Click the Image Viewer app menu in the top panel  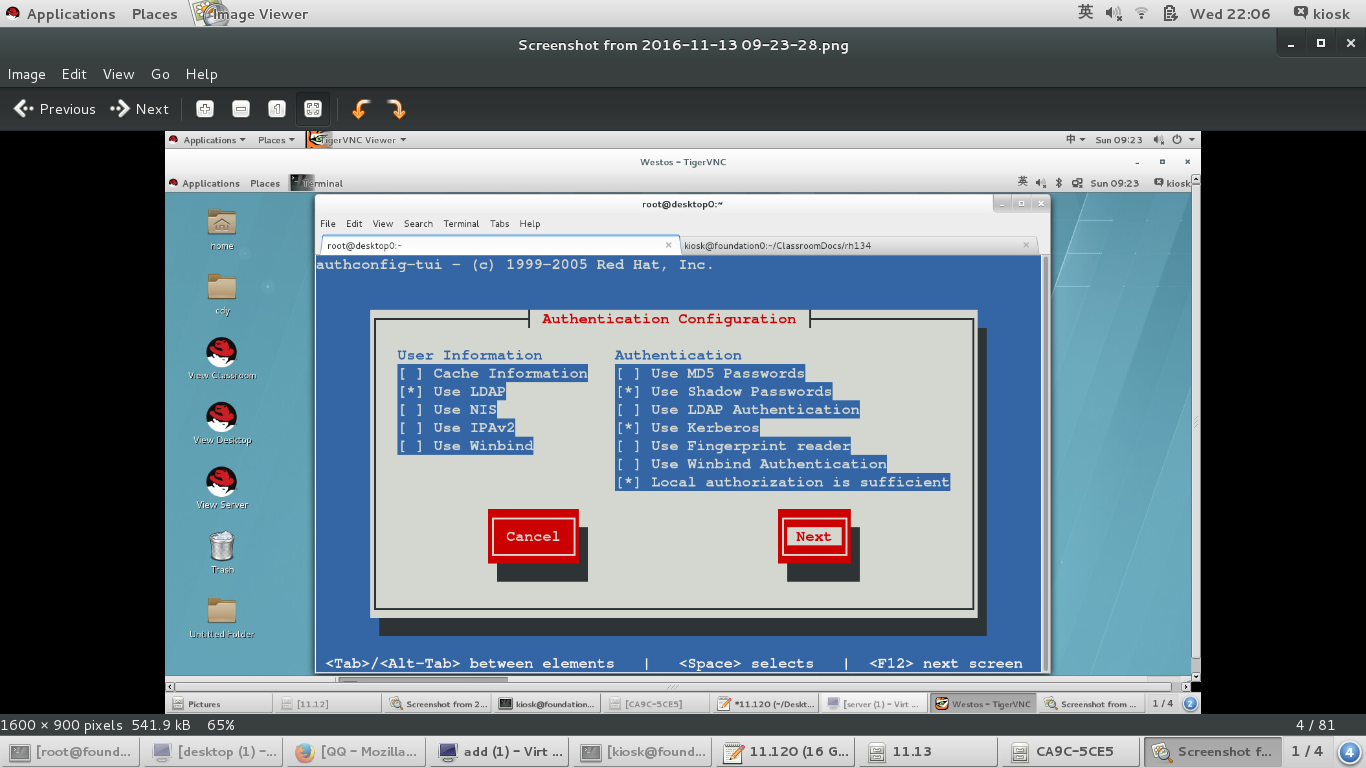[x=250, y=14]
